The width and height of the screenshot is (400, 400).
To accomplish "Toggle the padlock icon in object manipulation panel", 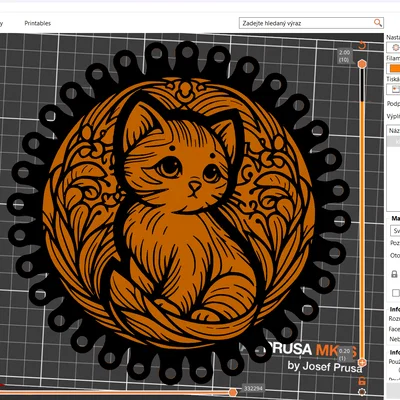I will tap(394, 274).
